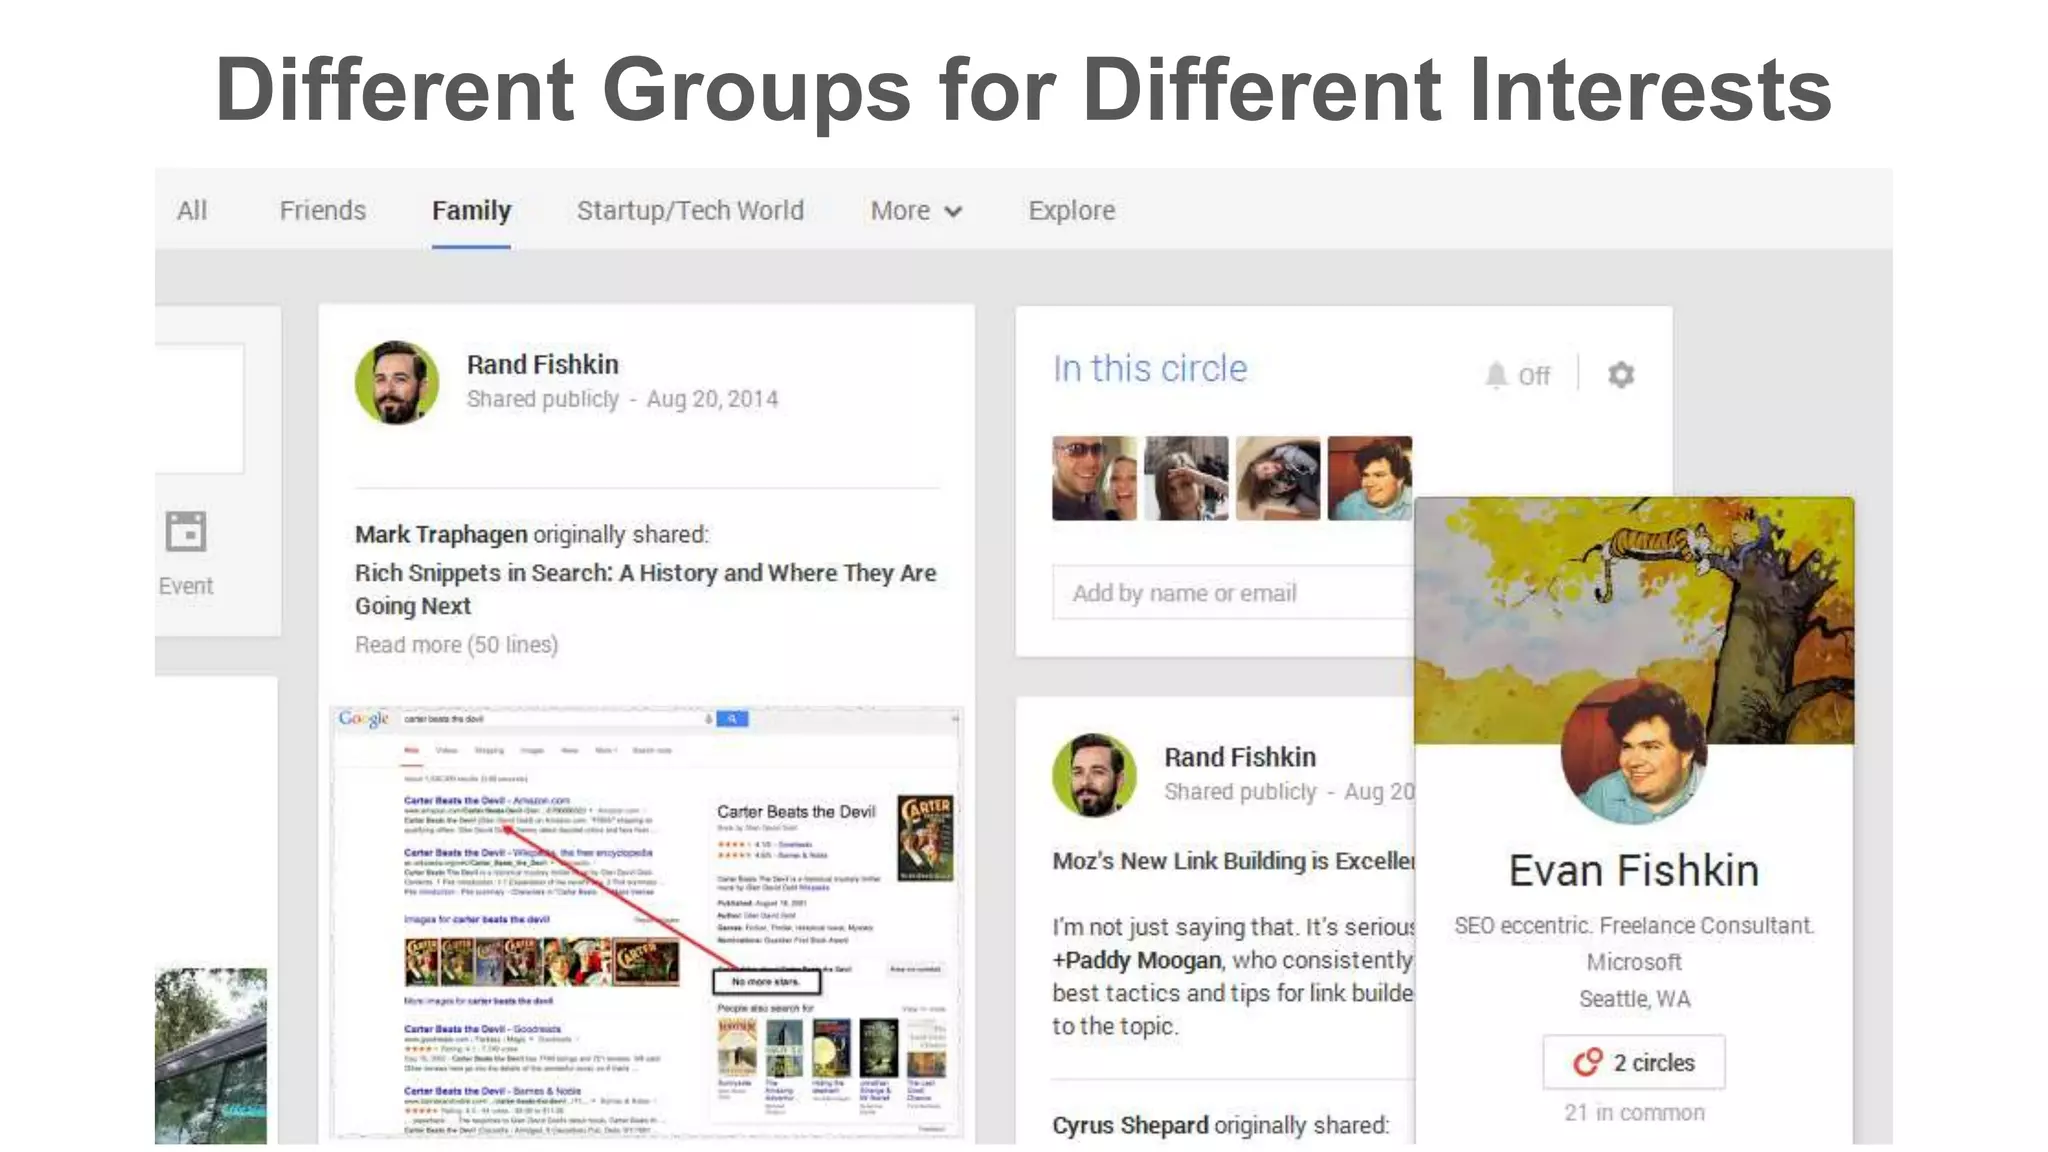
Task: Click the In this circle heading
Action: click(x=1150, y=369)
